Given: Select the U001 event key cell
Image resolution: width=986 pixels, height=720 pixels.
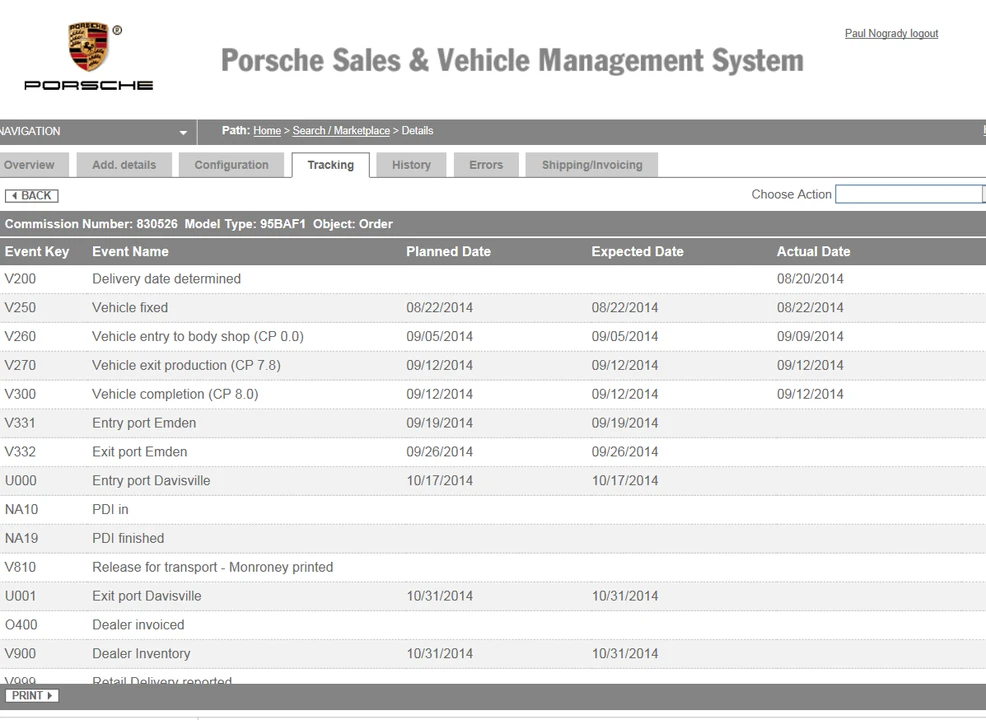Looking at the screenshot, I should (x=21, y=596).
